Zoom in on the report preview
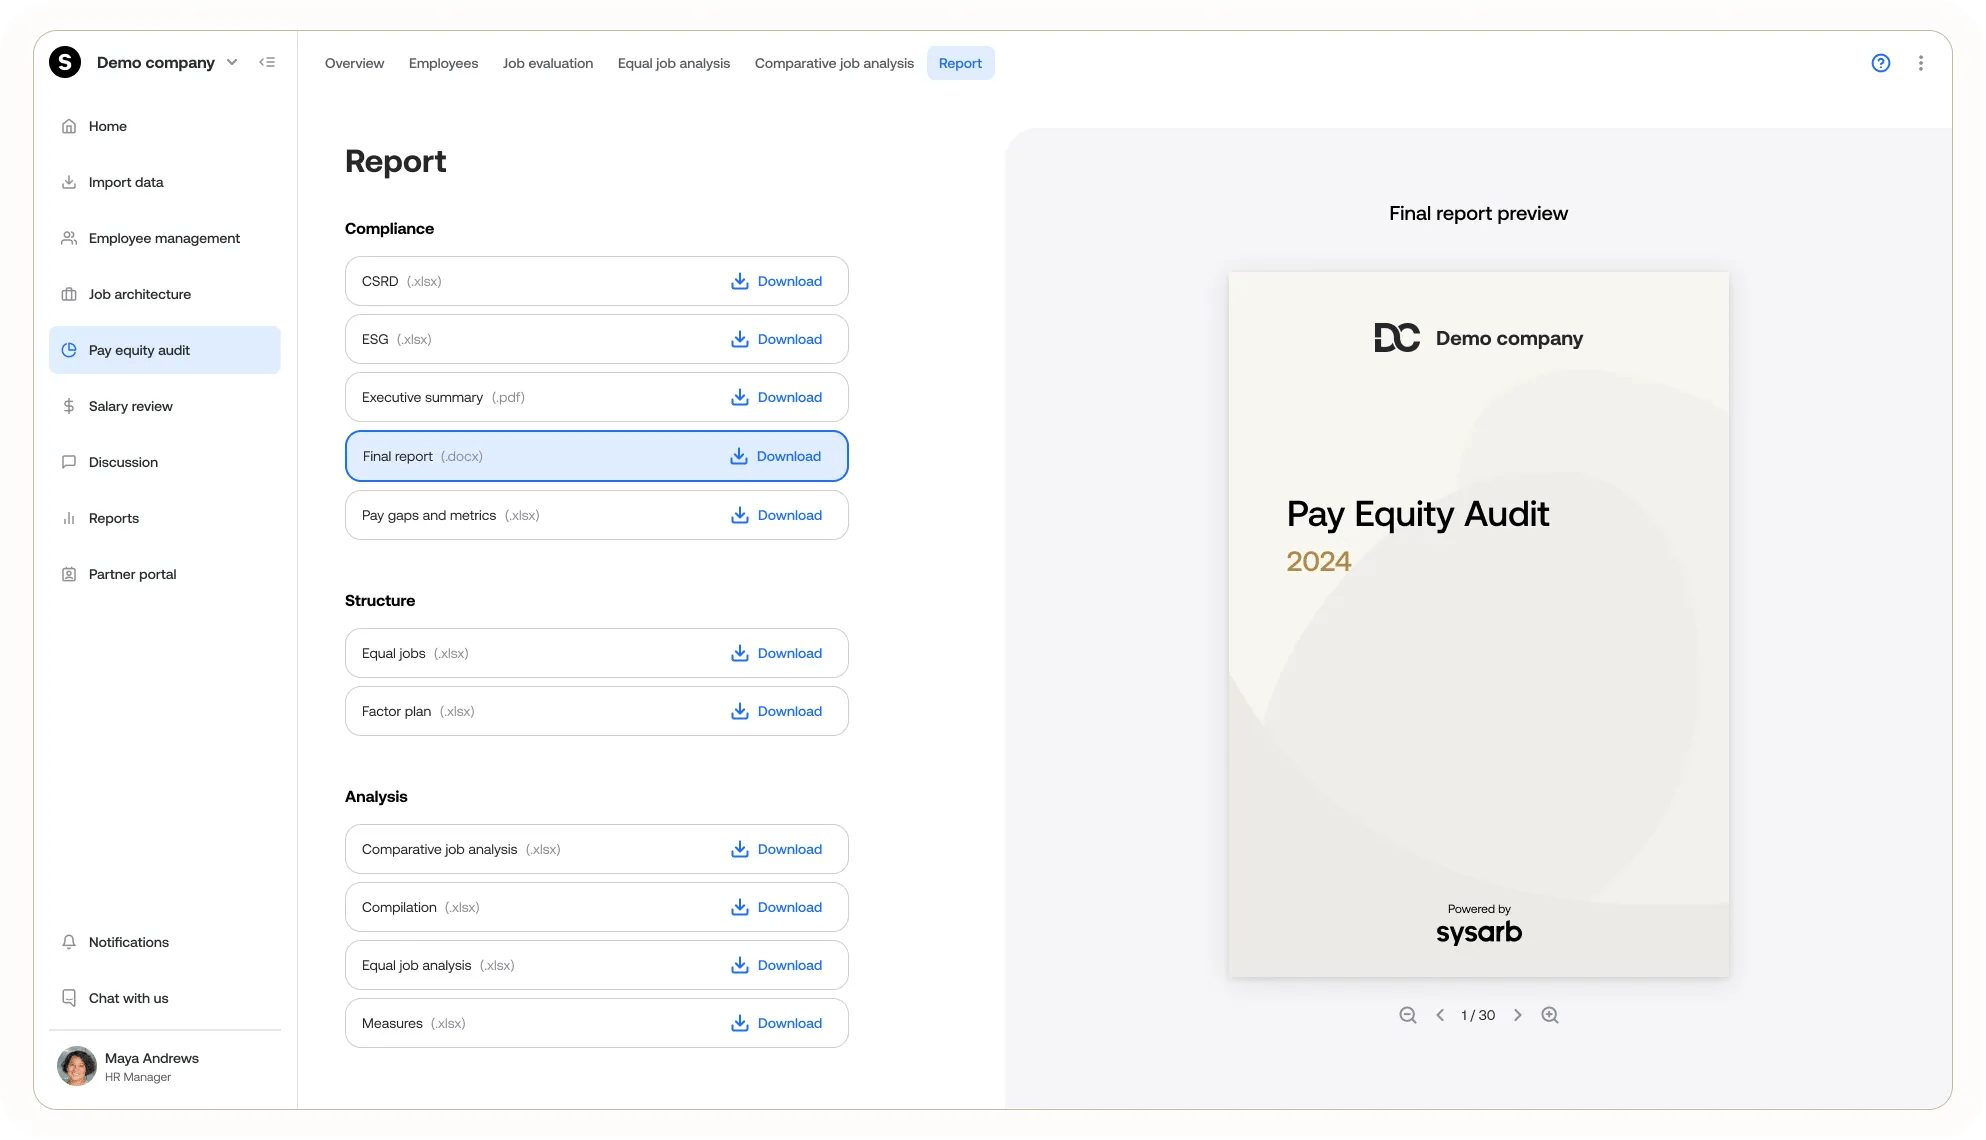 tap(1550, 1015)
